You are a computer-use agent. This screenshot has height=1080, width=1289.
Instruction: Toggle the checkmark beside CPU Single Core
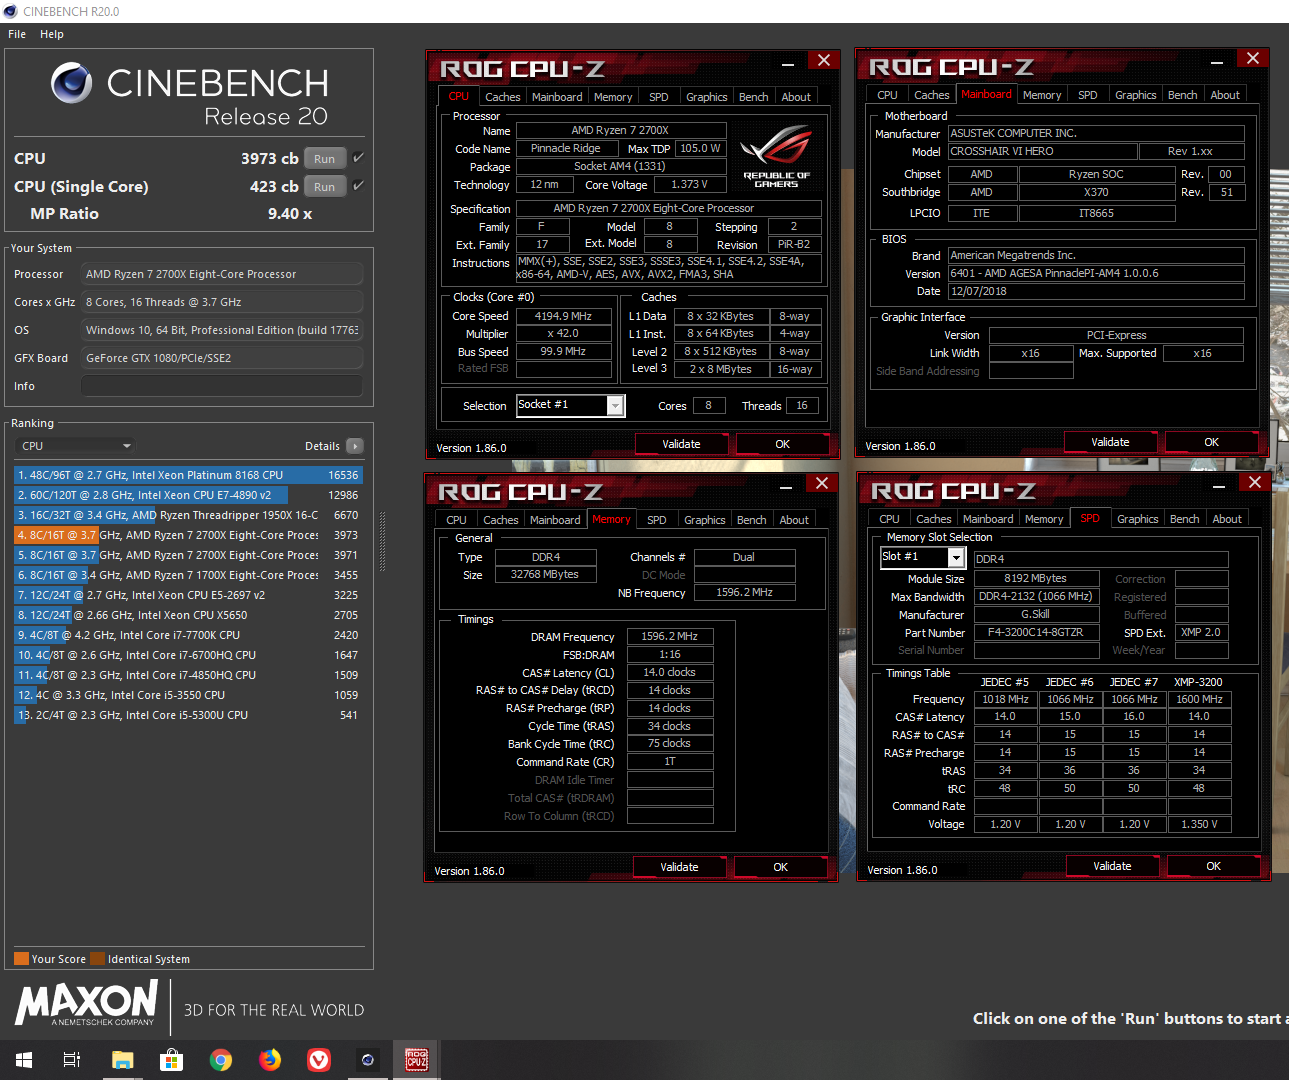[357, 185]
